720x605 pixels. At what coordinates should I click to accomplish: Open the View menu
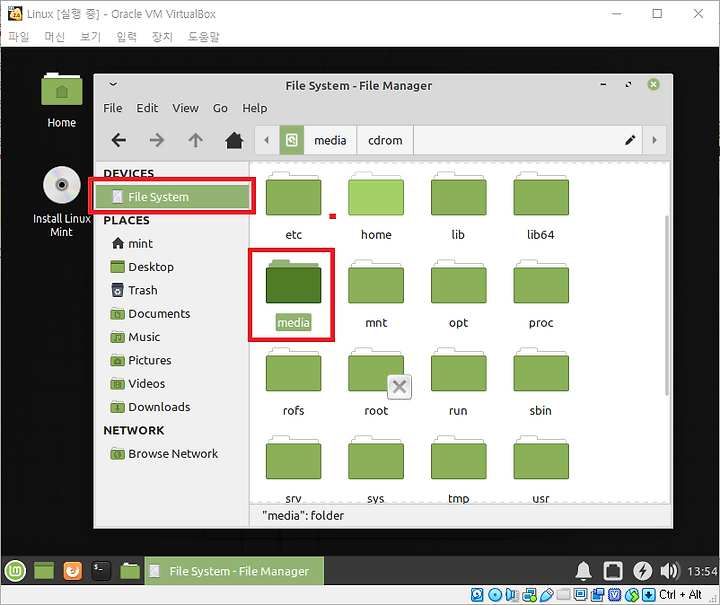pos(186,108)
